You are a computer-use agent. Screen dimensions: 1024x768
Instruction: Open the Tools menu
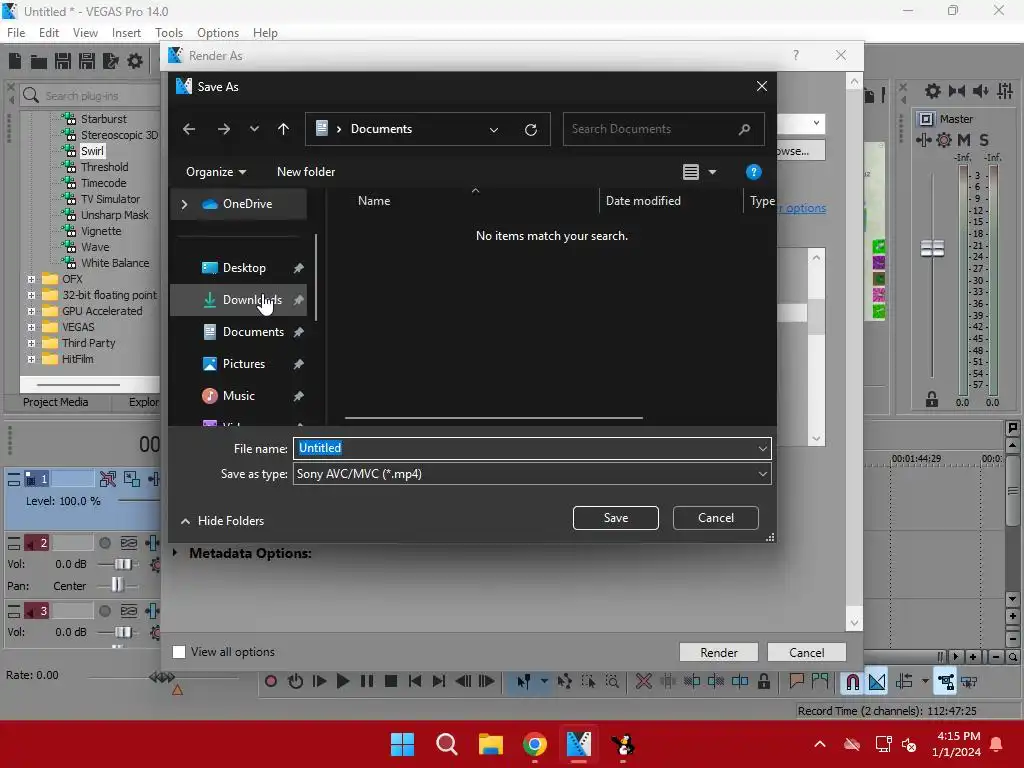click(x=169, y=33)
